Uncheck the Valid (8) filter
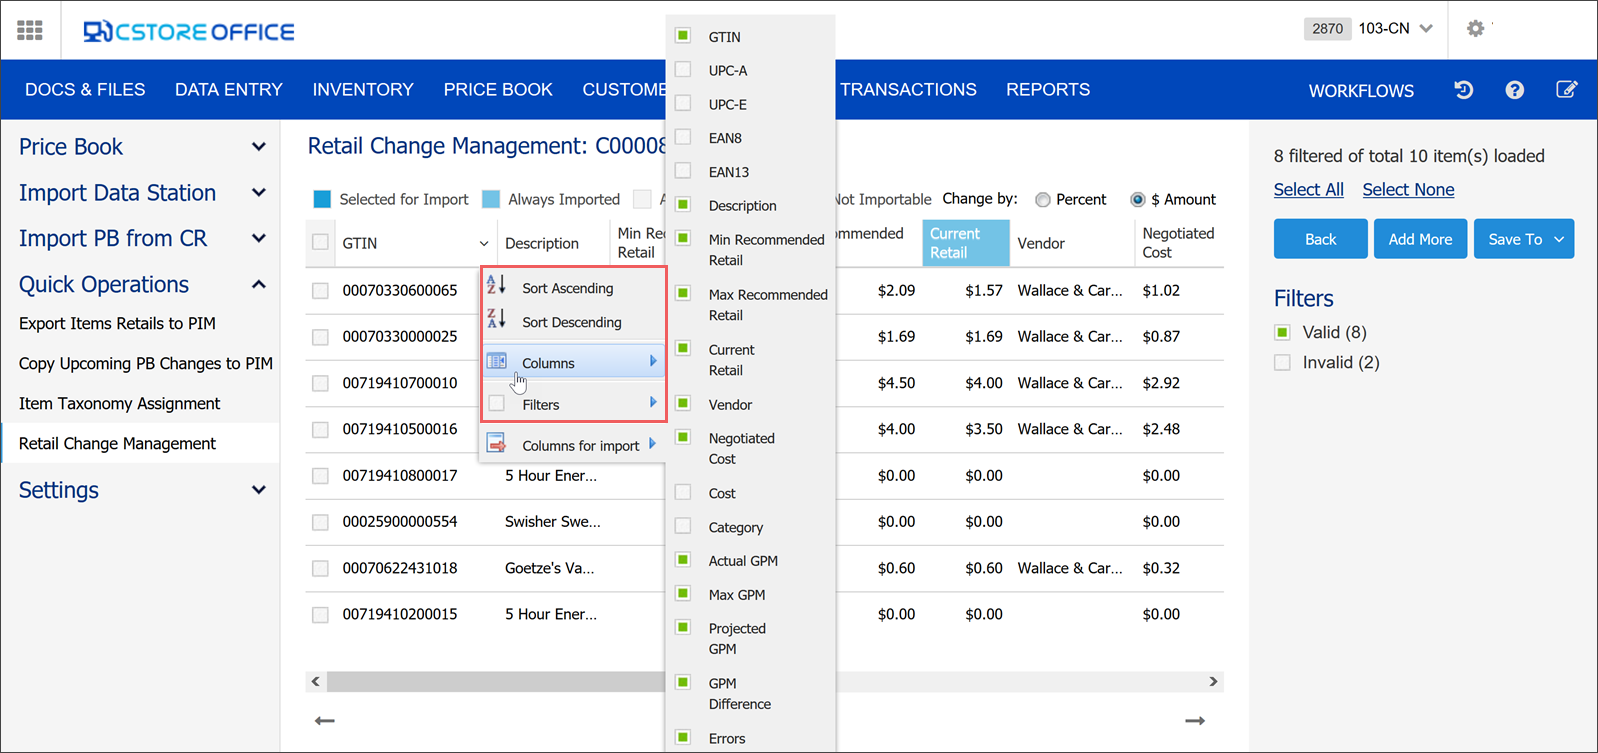This screenshot has height=753, width=1598. [1282, 332]
